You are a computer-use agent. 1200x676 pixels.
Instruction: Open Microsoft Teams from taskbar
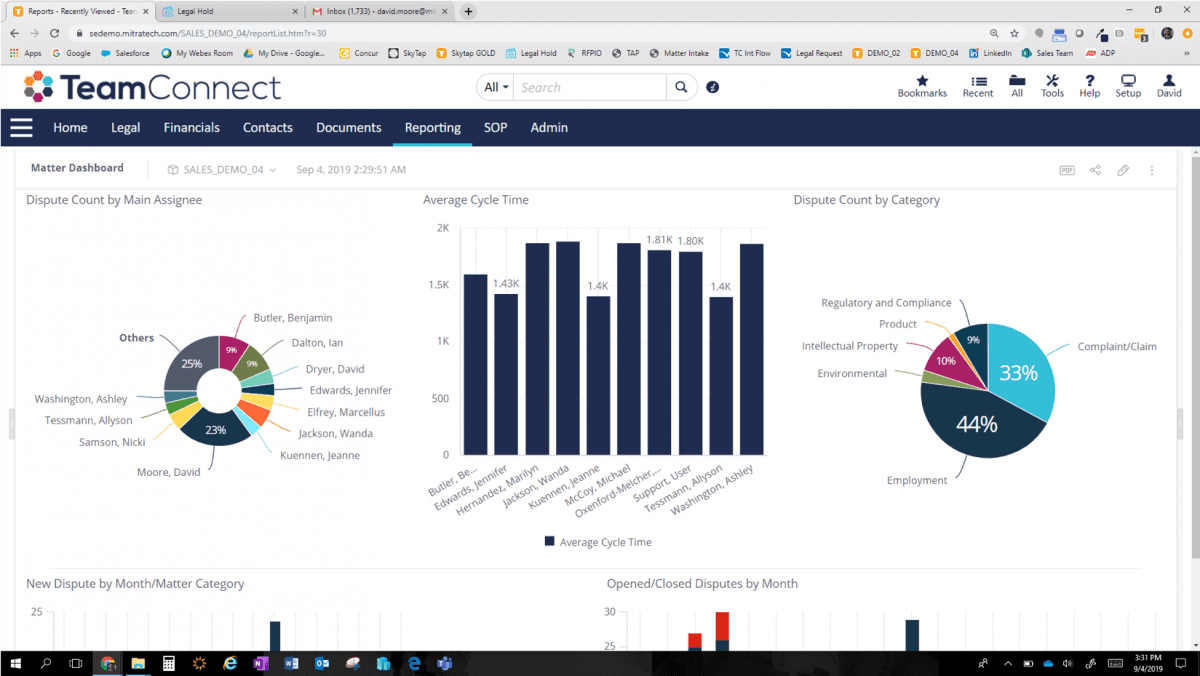tap(444, 663)
